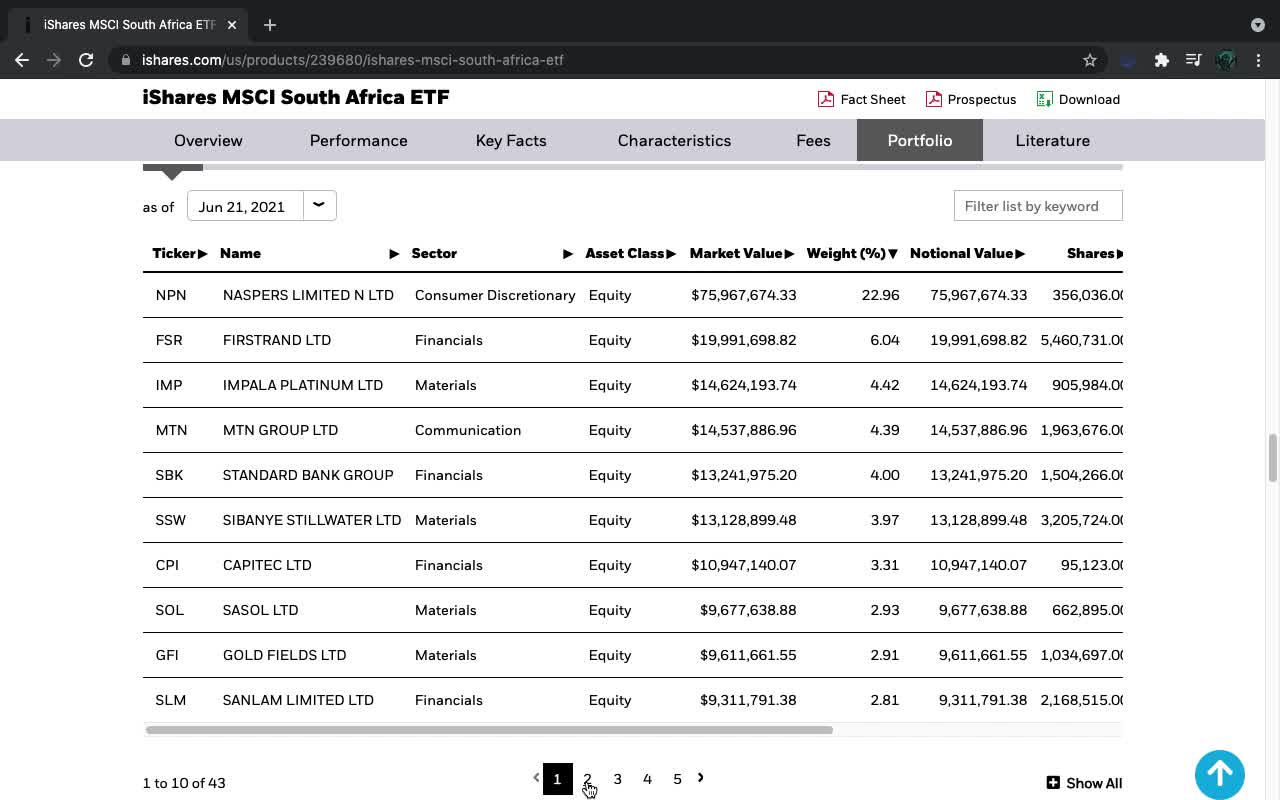The width and height of the screenshot is (1280, 800).
Task: Click weight 22.96 cell
Action: pyautogui.click(x=881, y=295)
